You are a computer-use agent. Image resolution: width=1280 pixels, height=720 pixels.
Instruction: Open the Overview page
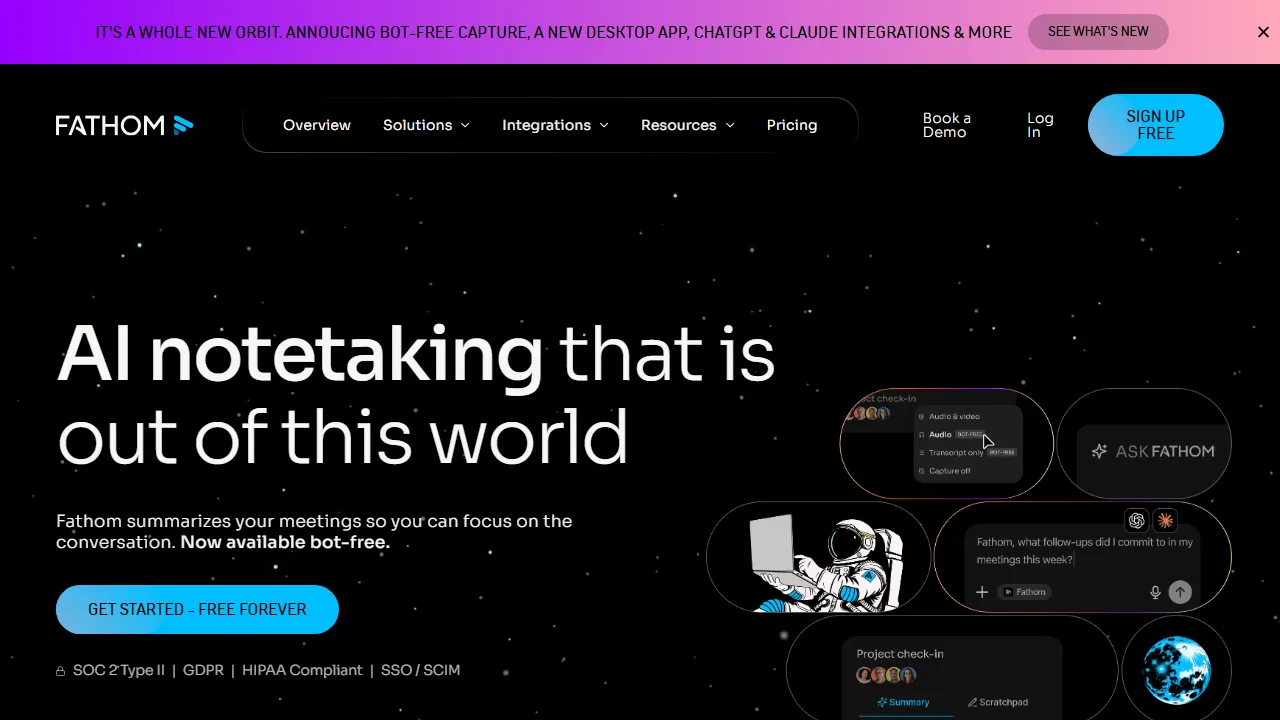(317, 125)
